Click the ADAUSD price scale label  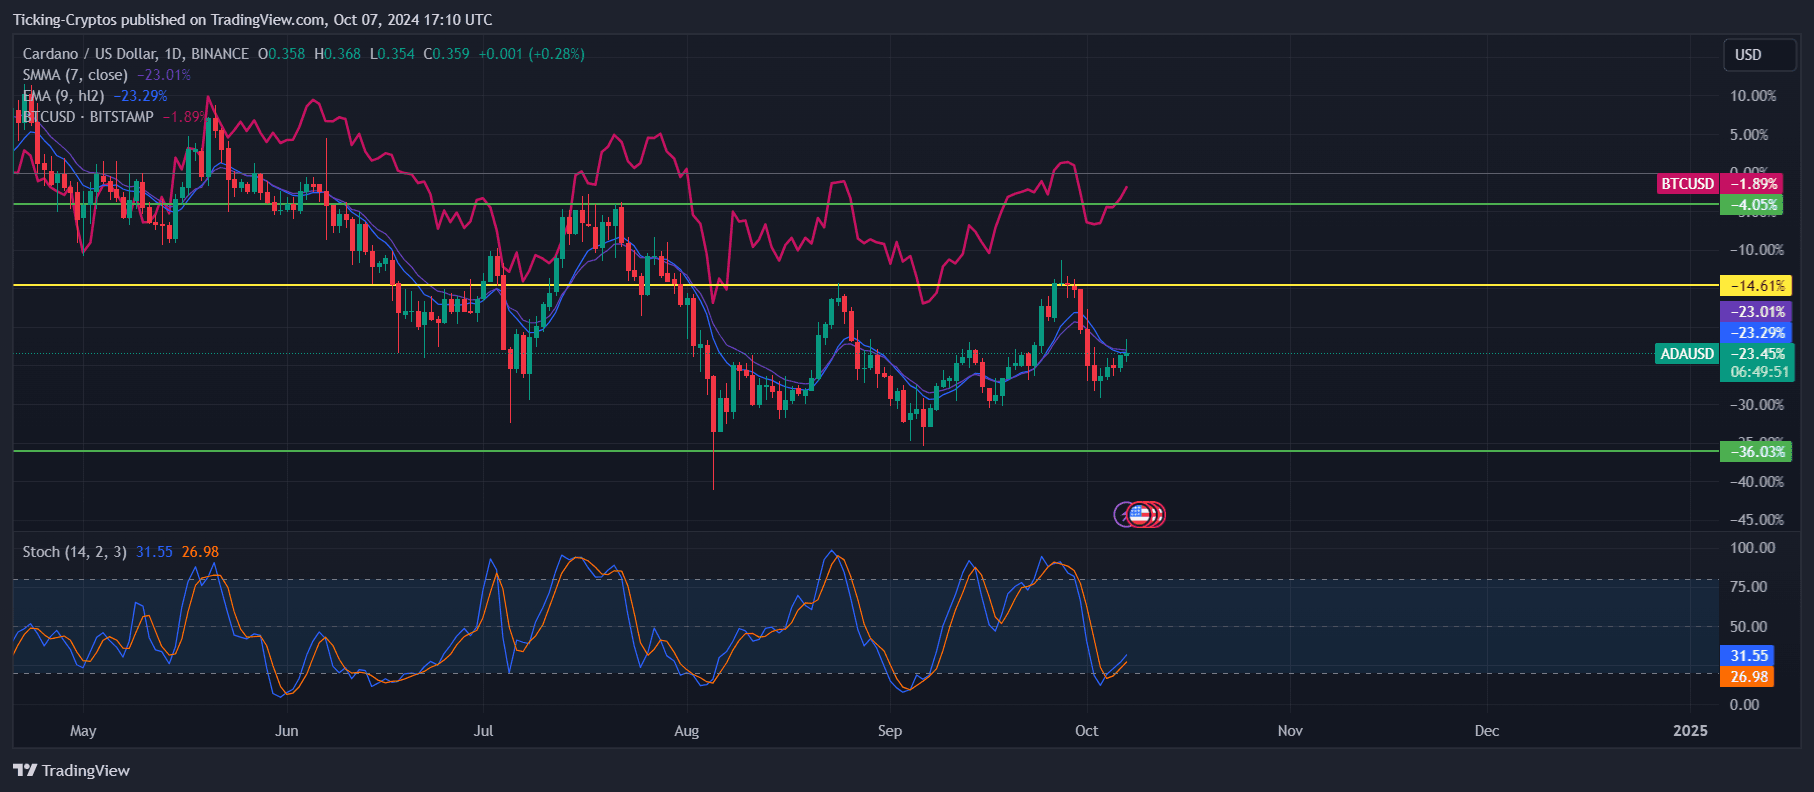(1688, 354)
